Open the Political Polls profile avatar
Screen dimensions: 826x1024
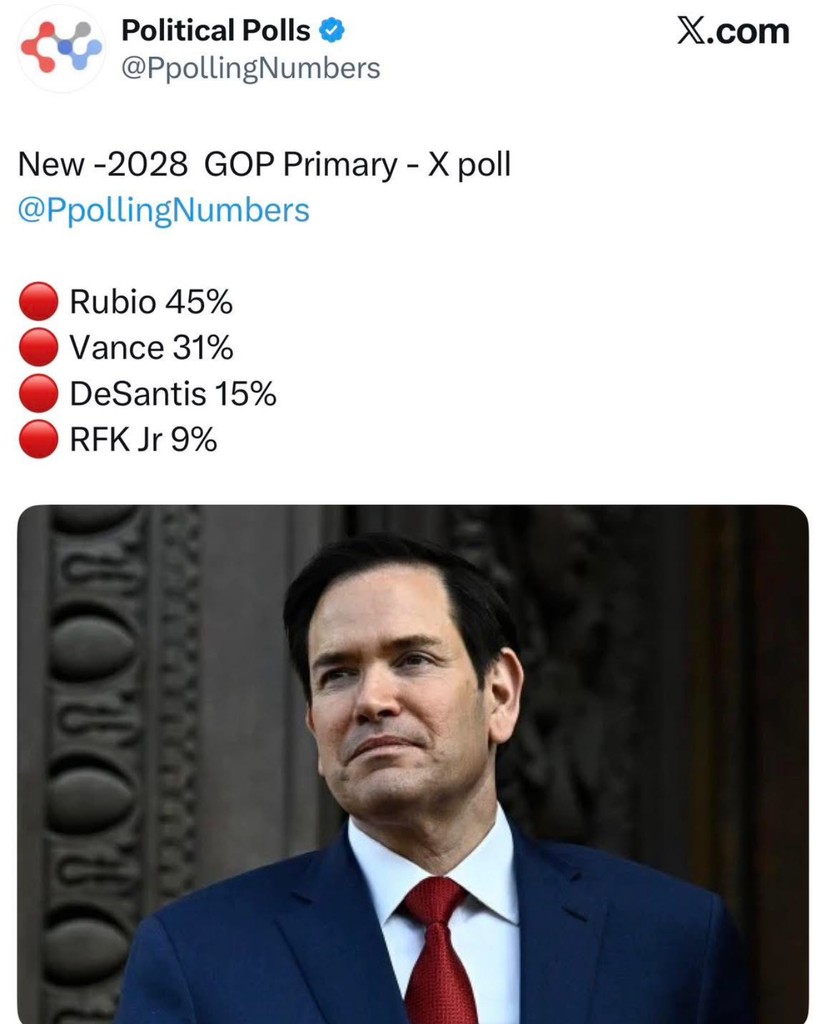pyautogui.click(x=62, y=49)
